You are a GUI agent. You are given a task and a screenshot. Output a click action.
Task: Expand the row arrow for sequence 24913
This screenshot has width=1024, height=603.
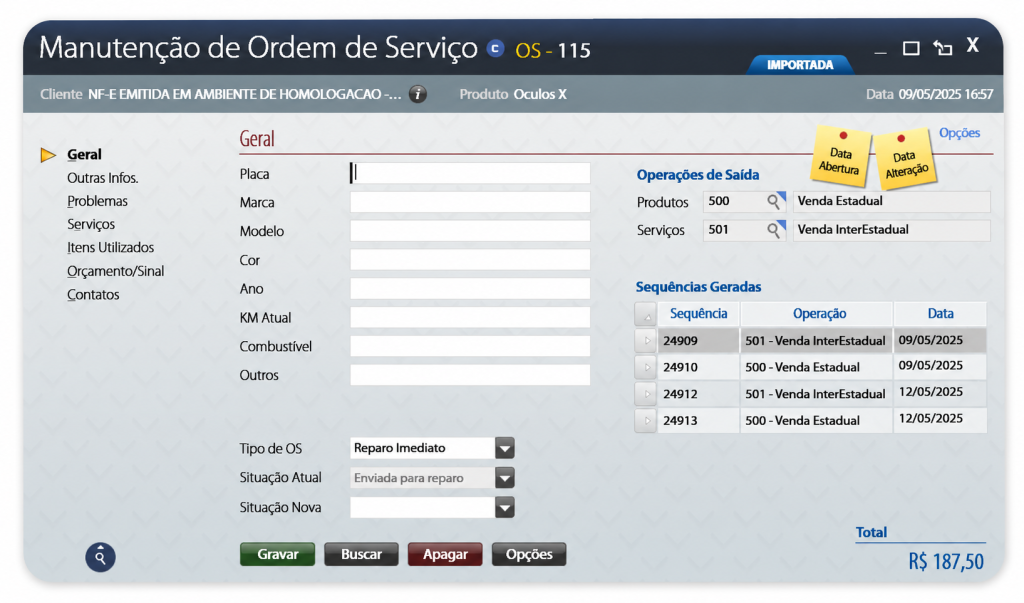point(646,421)
